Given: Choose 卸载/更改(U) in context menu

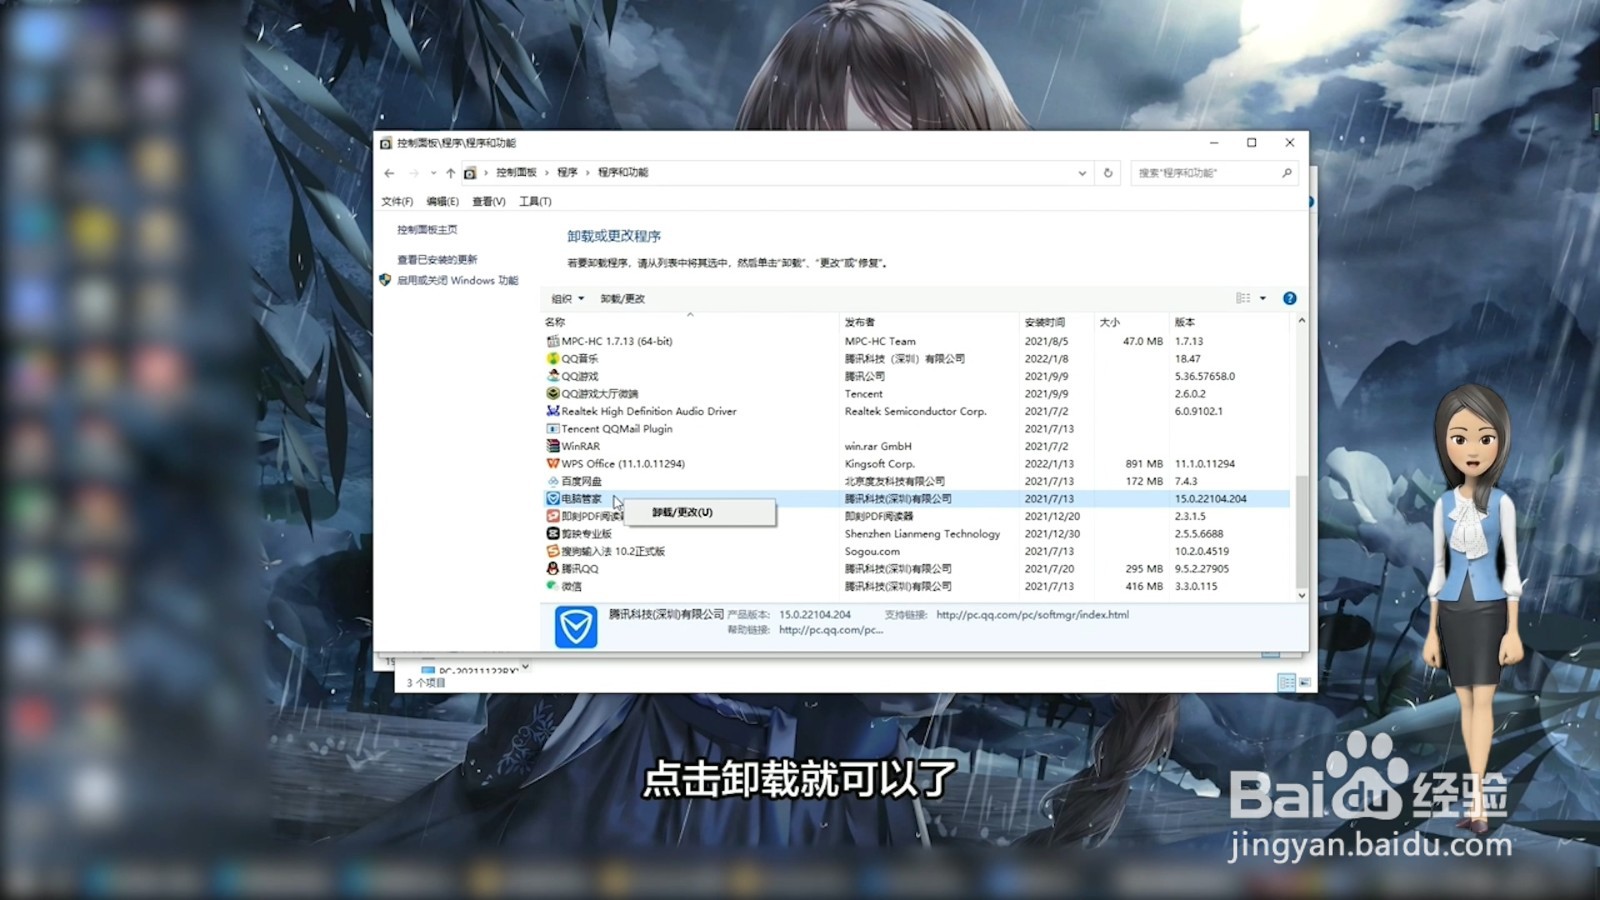Looking at the screenshot, I should (683, 512).
